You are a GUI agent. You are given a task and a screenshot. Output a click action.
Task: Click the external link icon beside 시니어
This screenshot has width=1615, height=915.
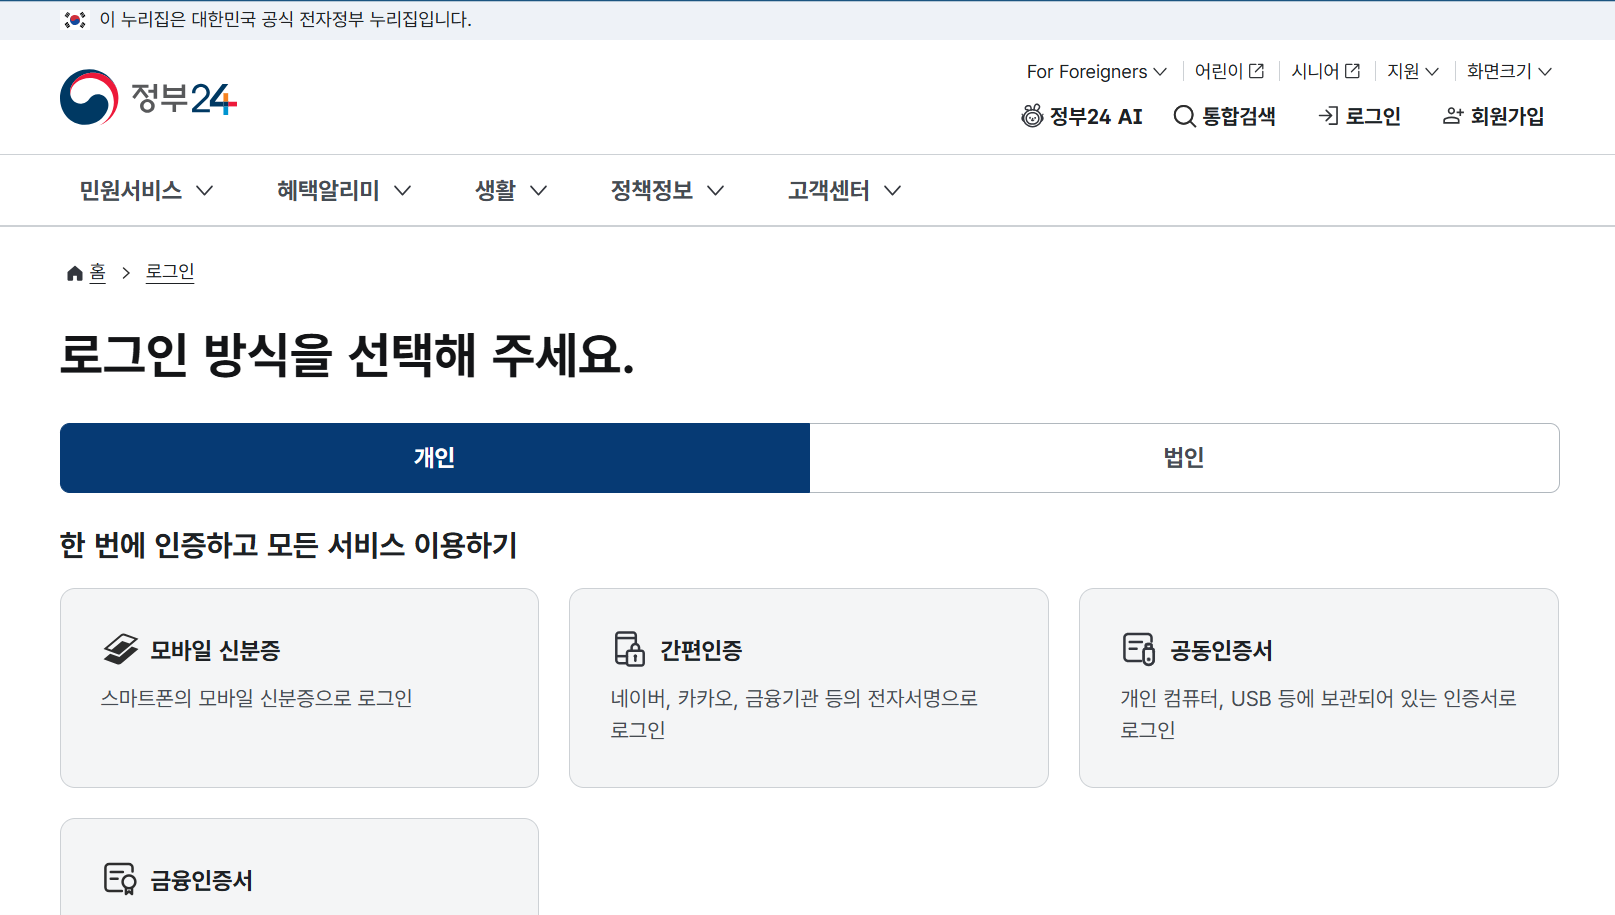coord(1353,71)
